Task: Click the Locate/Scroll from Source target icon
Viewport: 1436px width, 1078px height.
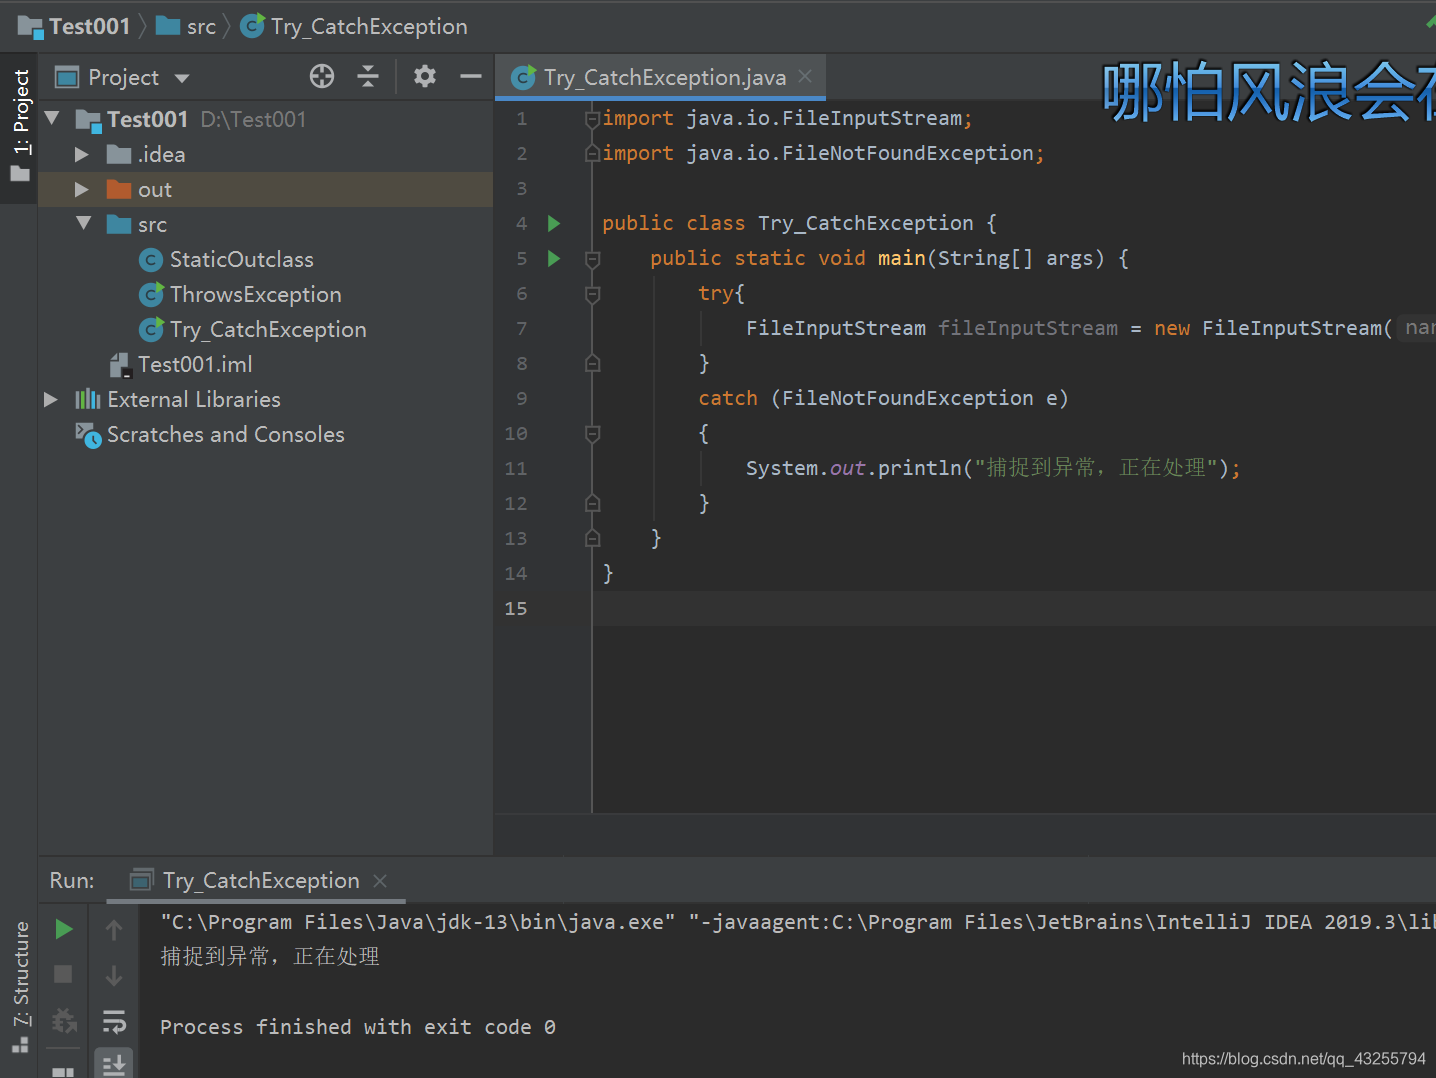Action: (322, 77)
